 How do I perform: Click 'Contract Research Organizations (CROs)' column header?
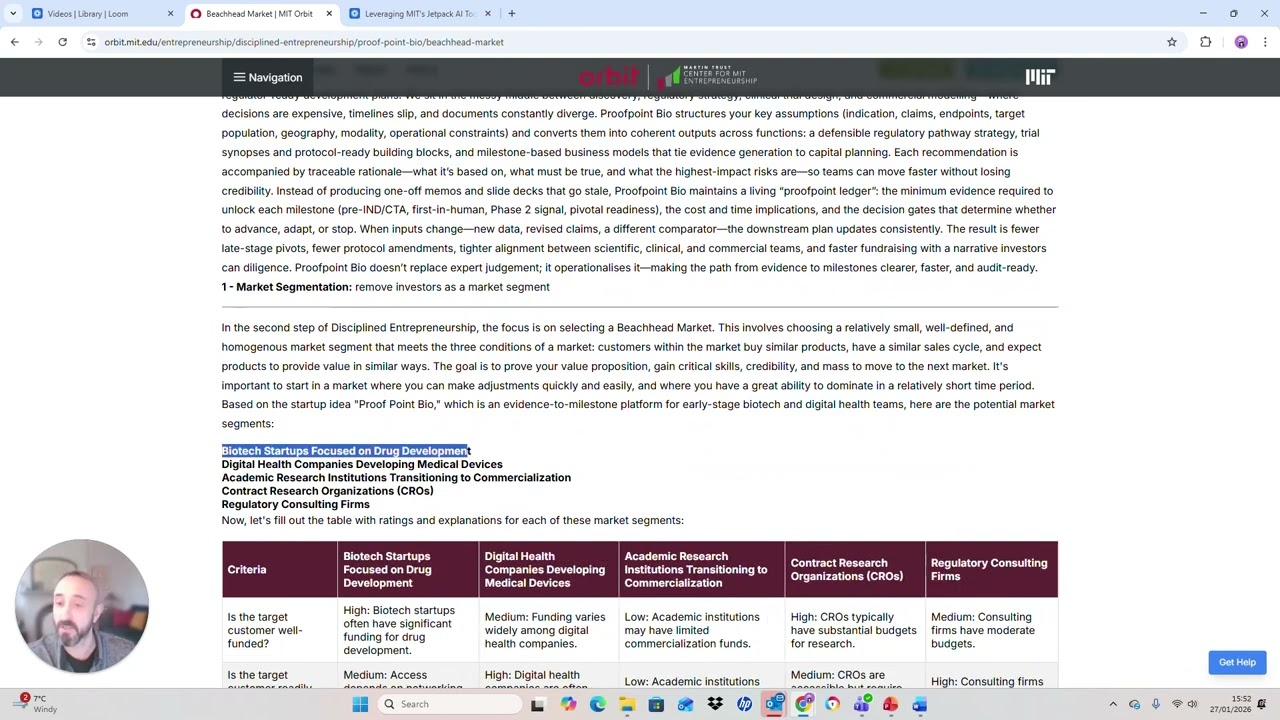[855, 570]
